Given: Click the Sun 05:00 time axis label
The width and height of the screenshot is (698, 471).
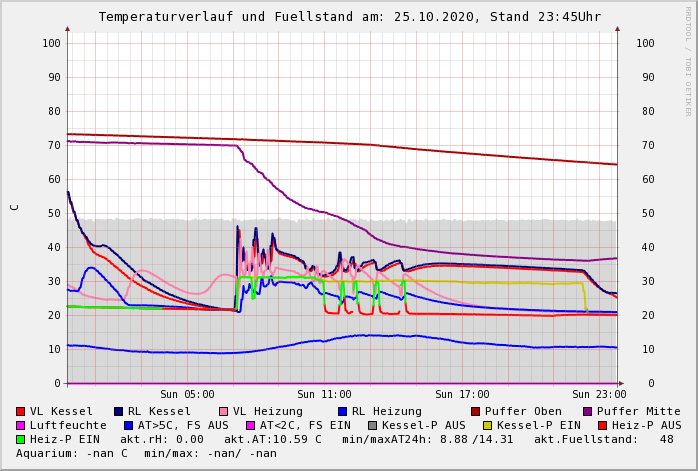Looking at the screenshot, I should coord(187,394).
